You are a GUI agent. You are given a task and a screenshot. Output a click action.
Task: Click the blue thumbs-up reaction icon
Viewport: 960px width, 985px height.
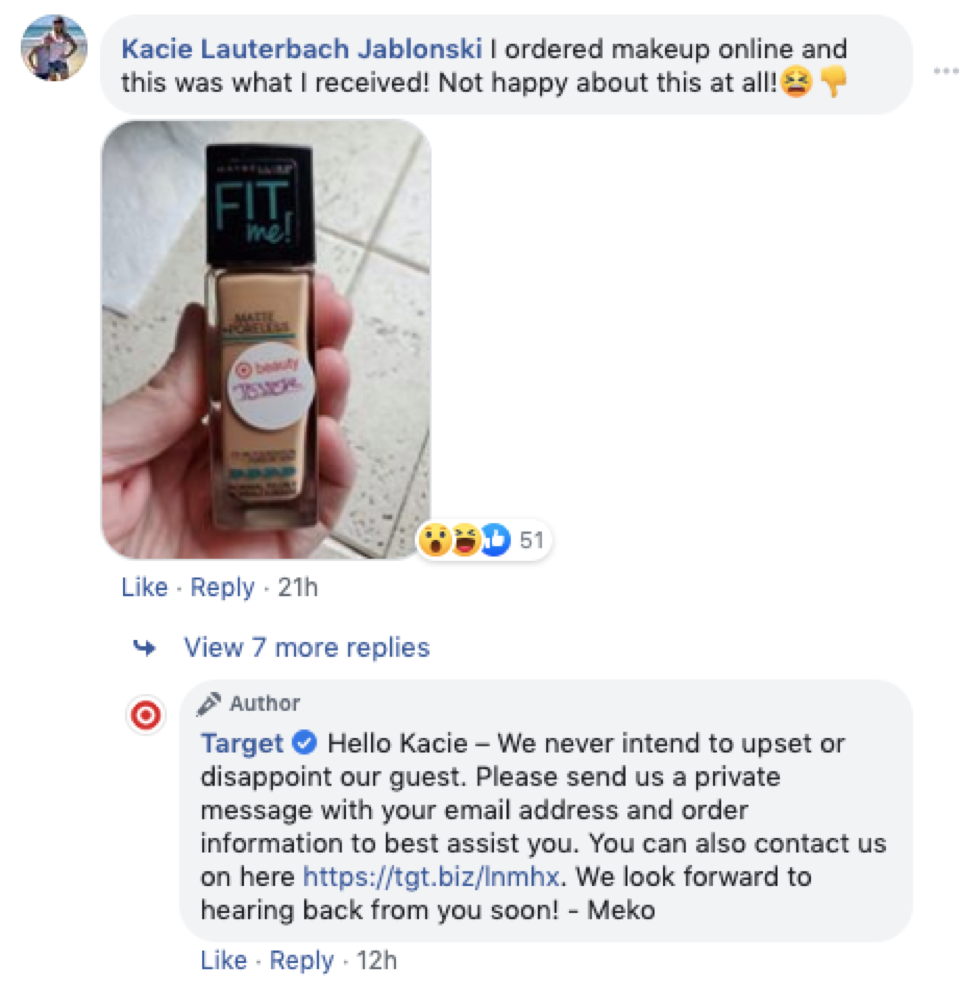[496, 540]
